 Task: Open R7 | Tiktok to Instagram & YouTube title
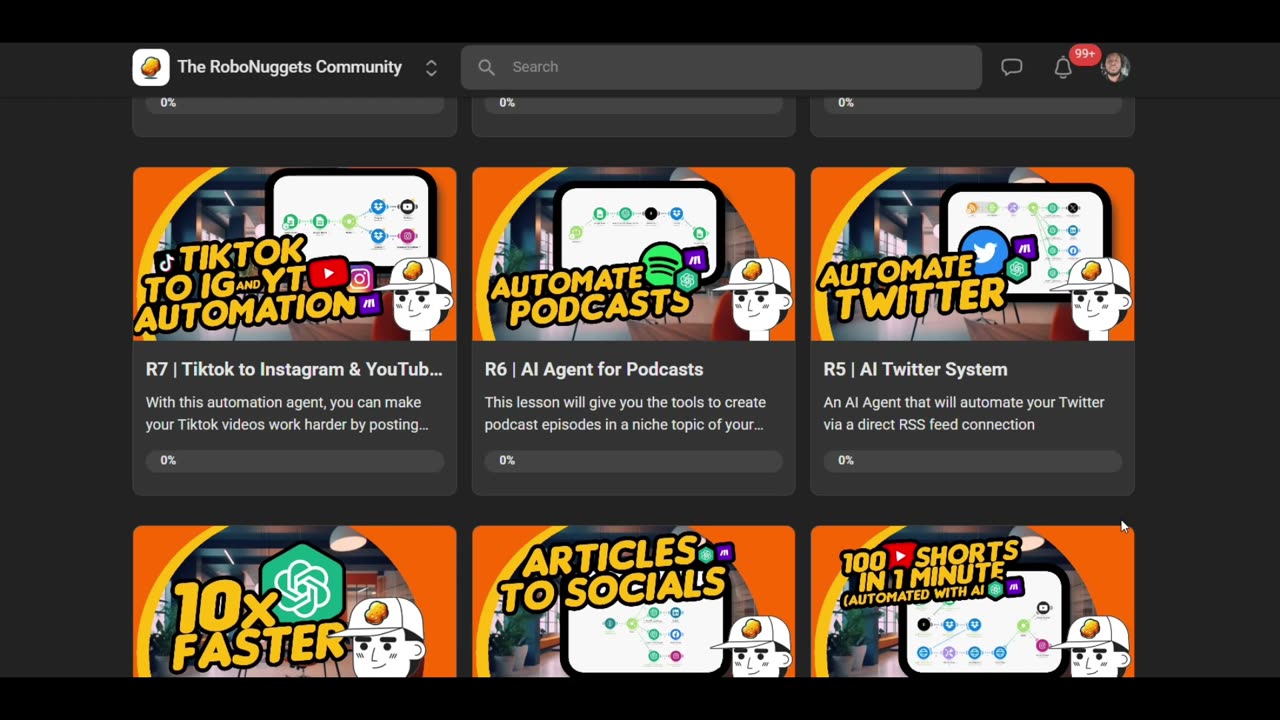pos(294,369)
